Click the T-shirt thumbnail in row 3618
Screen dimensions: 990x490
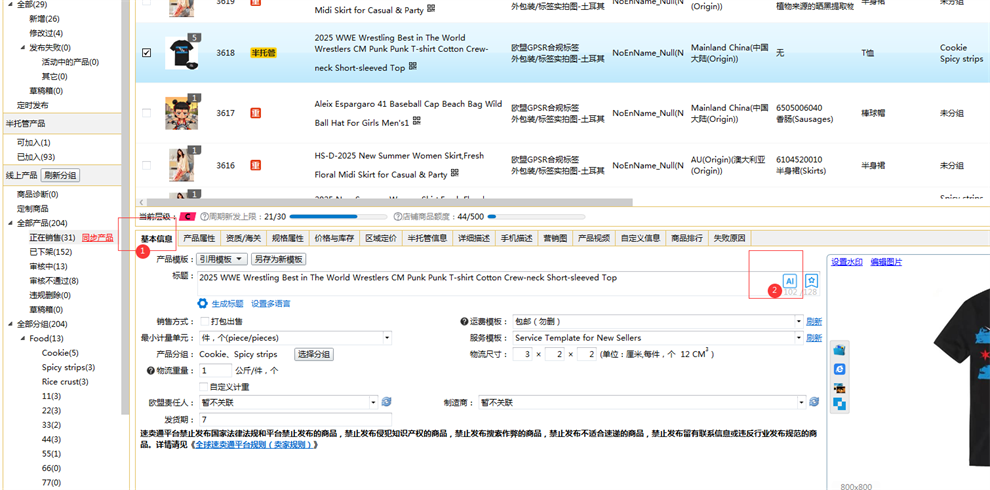(182, 53)
